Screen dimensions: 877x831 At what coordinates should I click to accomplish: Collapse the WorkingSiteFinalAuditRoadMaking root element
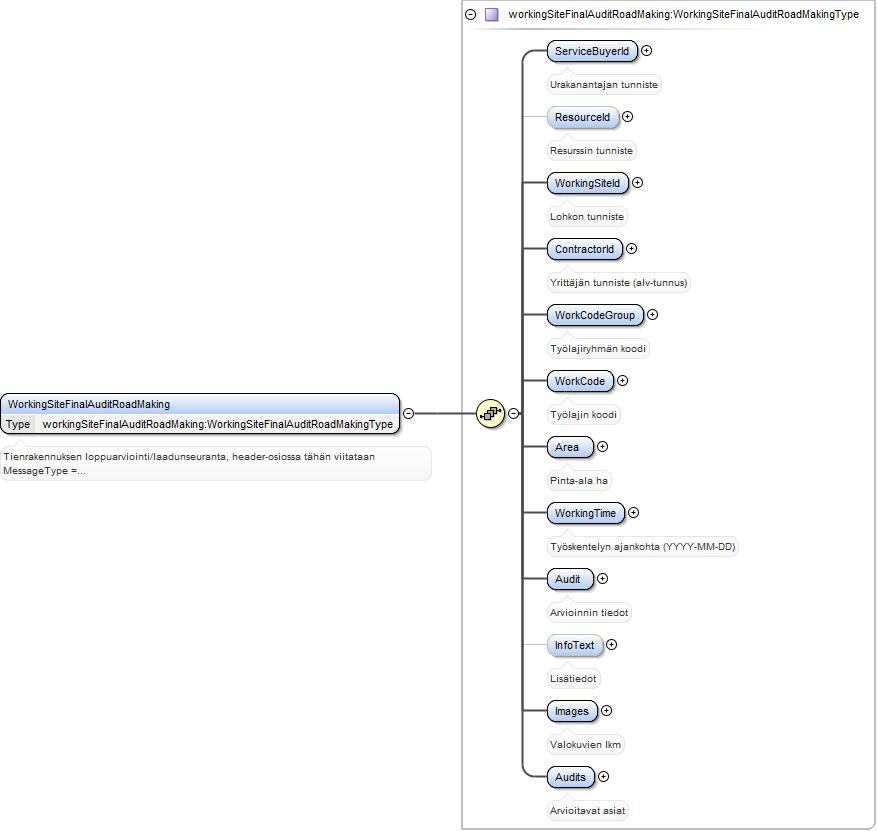pyautogui.click(x=409, y=413)
